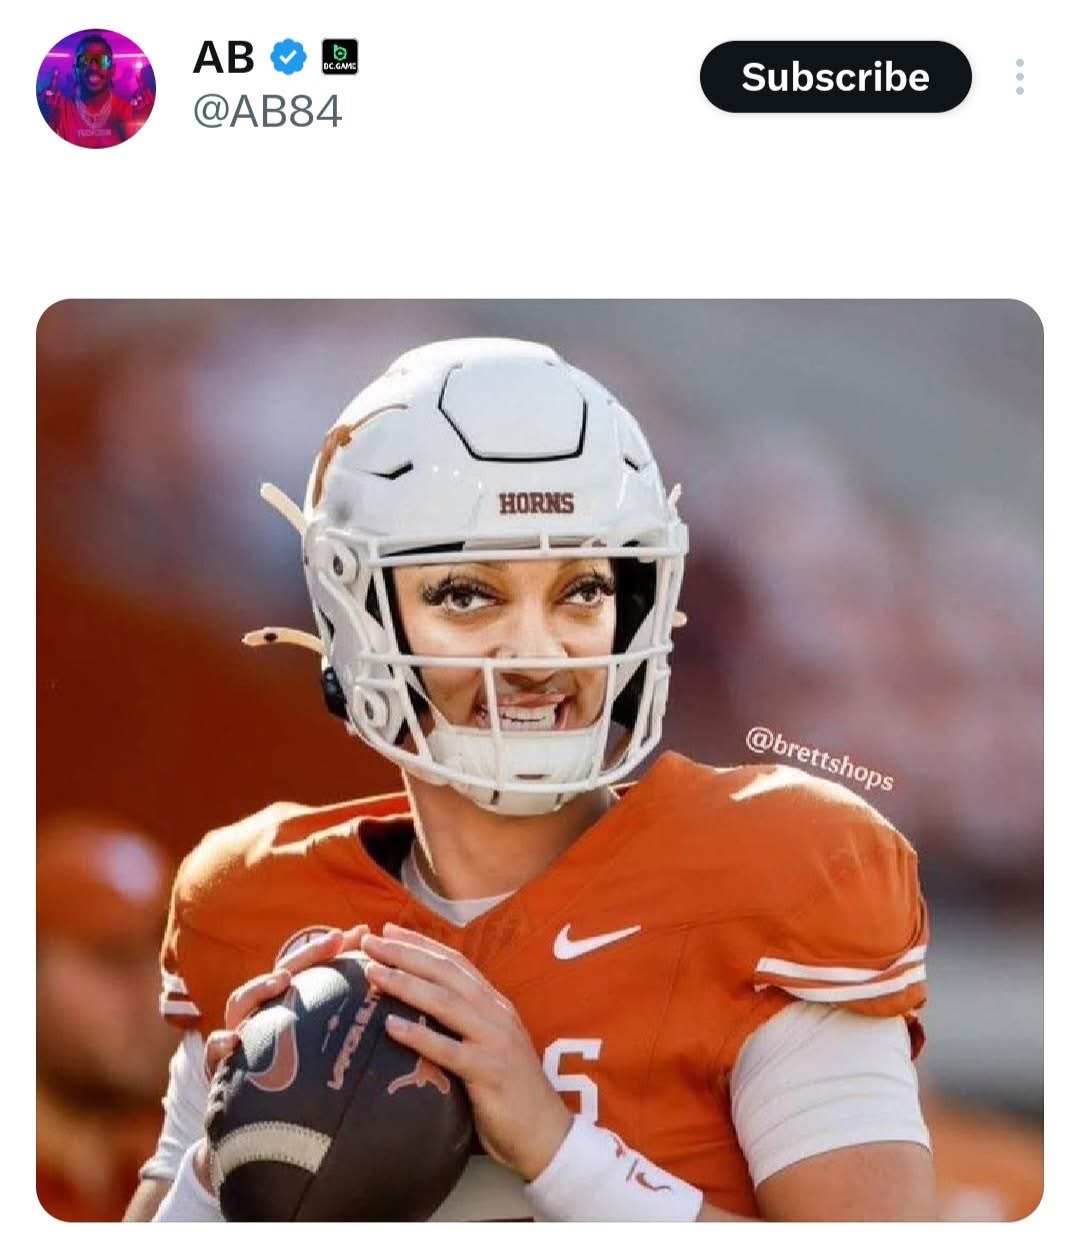The height and width of the screenshot is (1245, 1080).
Task: Open AB's profile picture avatar
Action: pyautogui.click(x=96, y=89)
